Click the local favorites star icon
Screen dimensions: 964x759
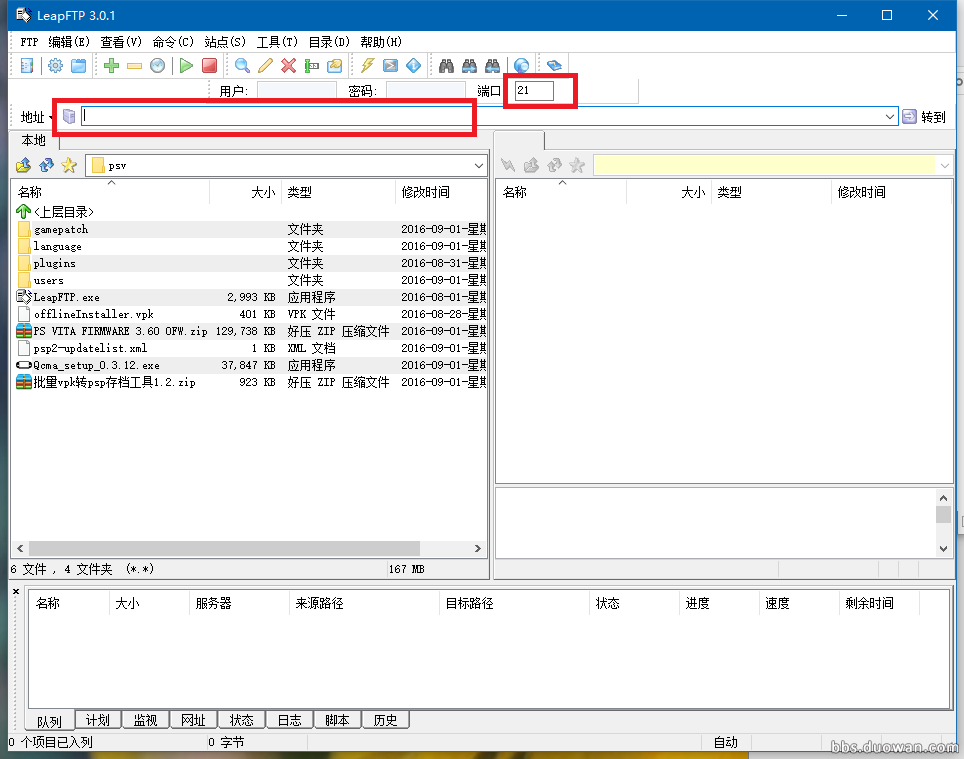69,165
